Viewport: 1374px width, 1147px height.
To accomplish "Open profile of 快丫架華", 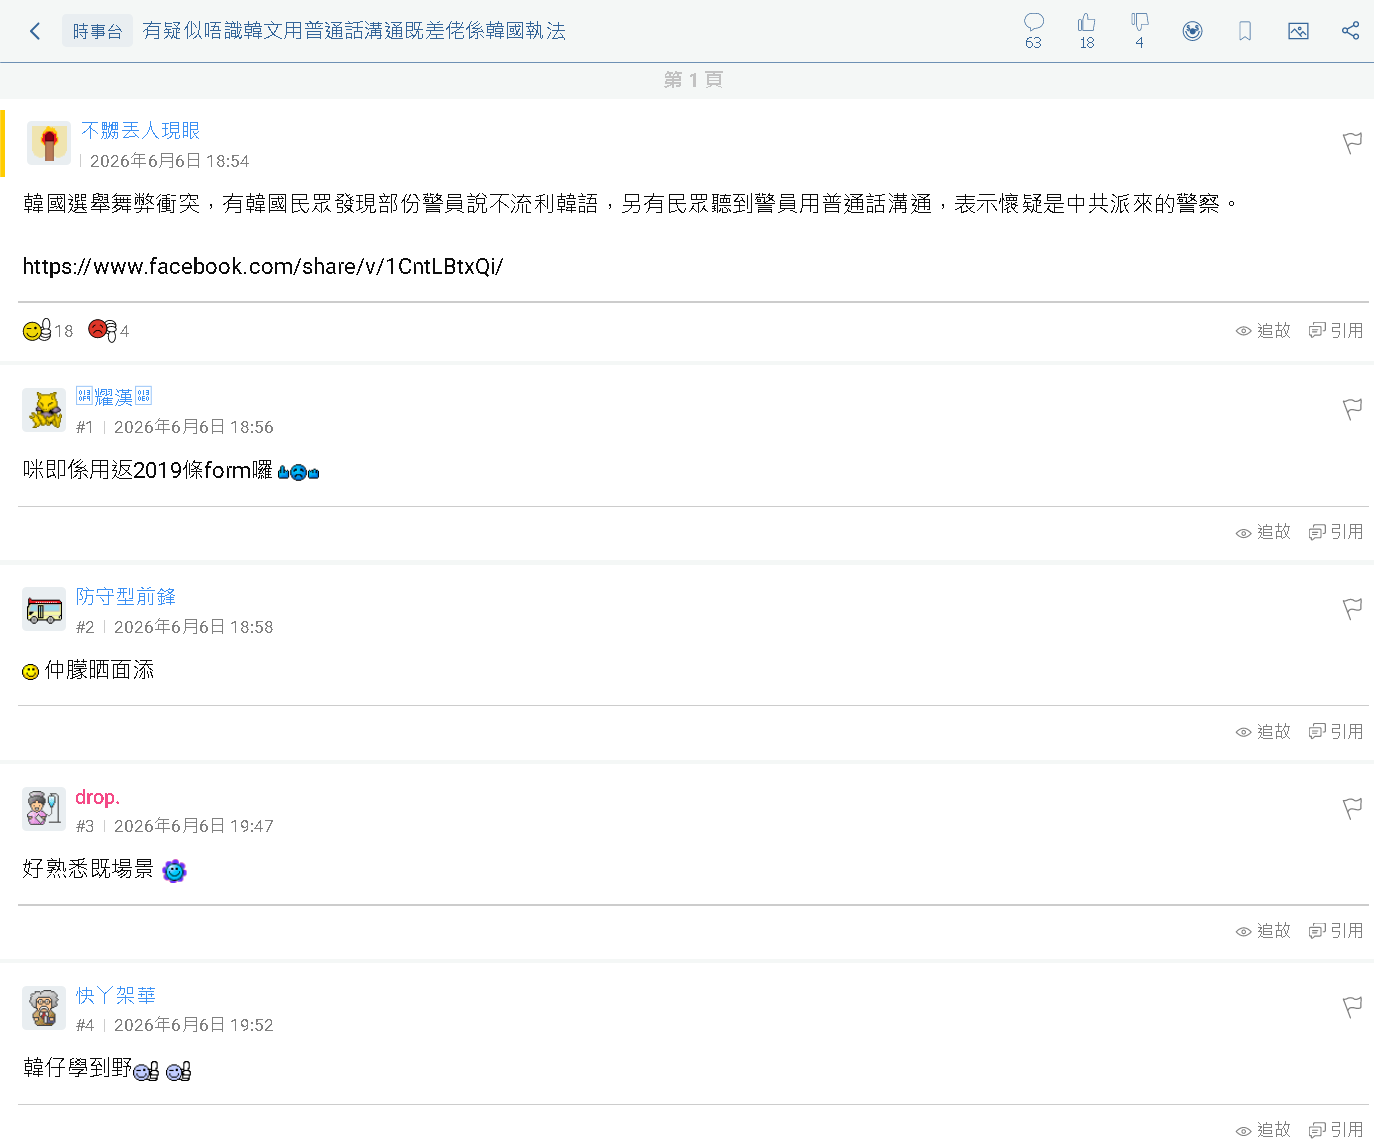I will 116,996.
